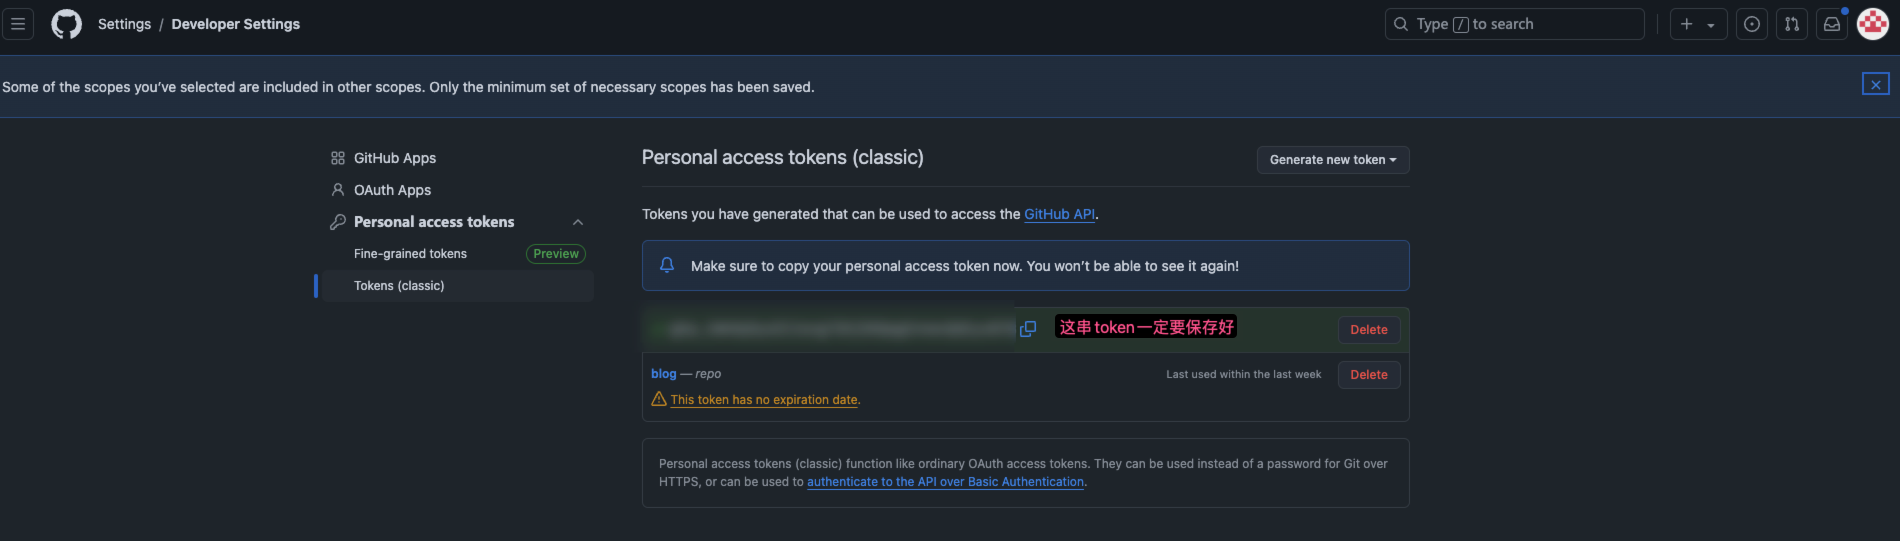Open the GitHub API link

coord(1060,214)
